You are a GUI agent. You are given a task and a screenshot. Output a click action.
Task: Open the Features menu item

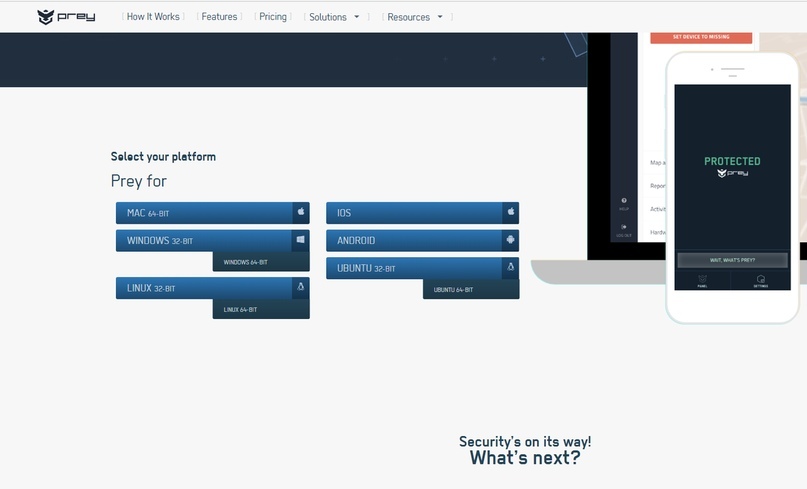pos(219,17)
